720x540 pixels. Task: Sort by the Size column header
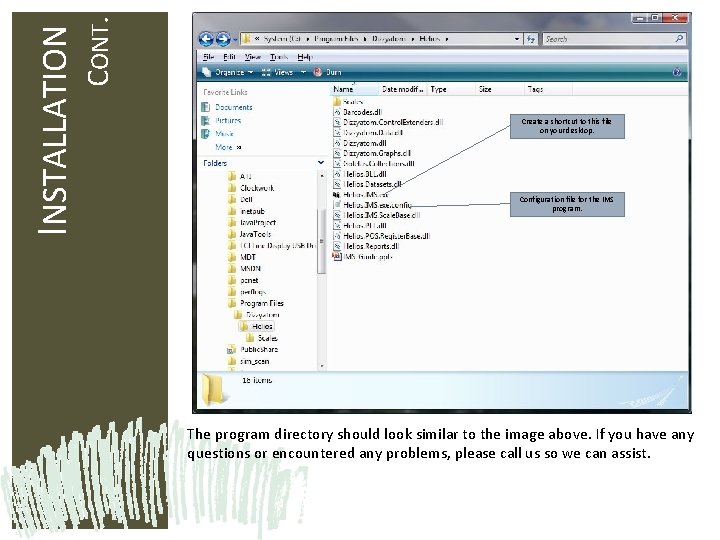click(x=500, y=89)
